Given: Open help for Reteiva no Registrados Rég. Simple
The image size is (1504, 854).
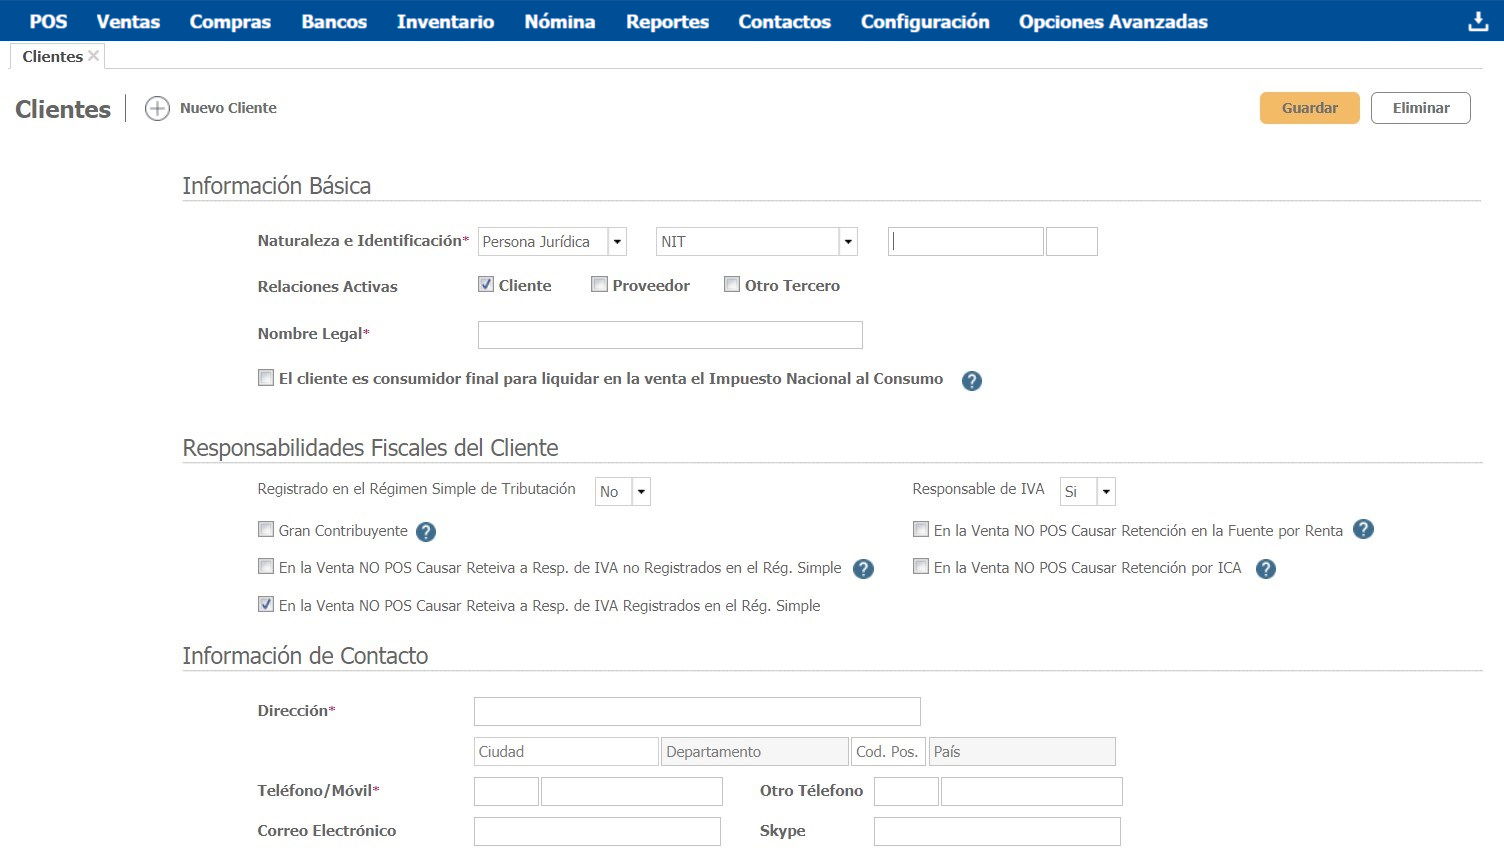Looking at the screenshot, I should click(x=863, y=569).
